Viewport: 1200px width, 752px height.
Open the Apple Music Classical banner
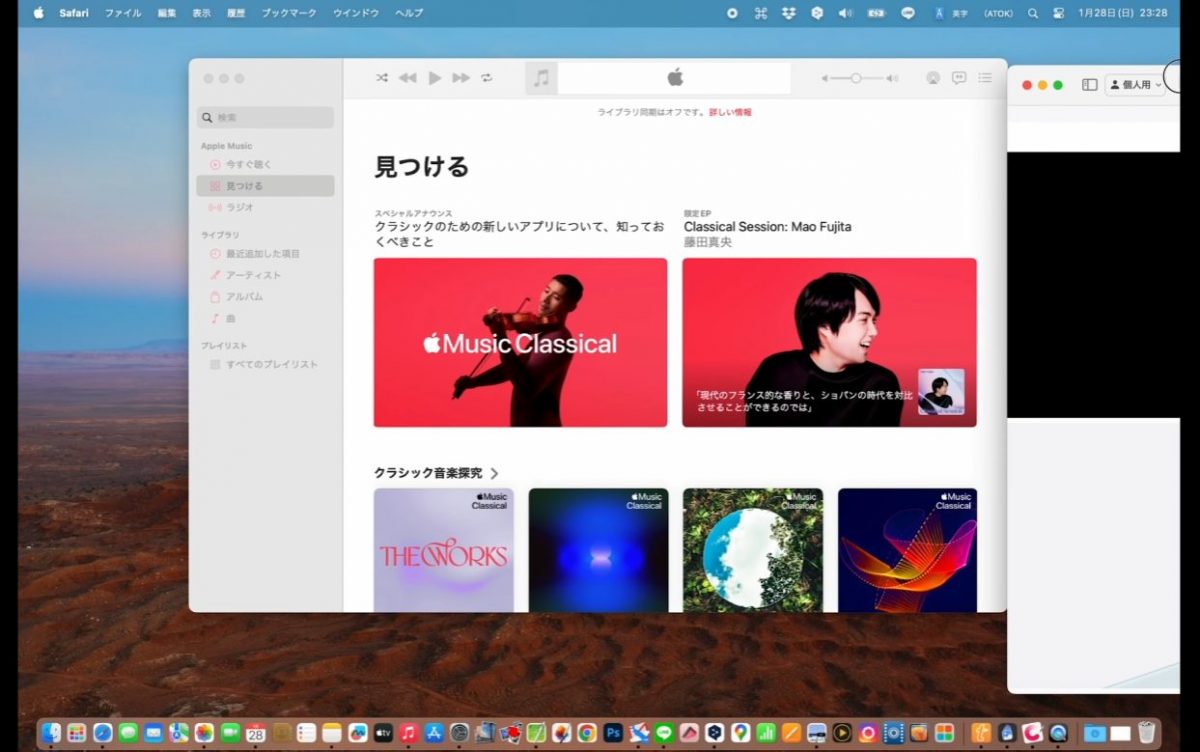pyautogui.click(x=520, y=343)
